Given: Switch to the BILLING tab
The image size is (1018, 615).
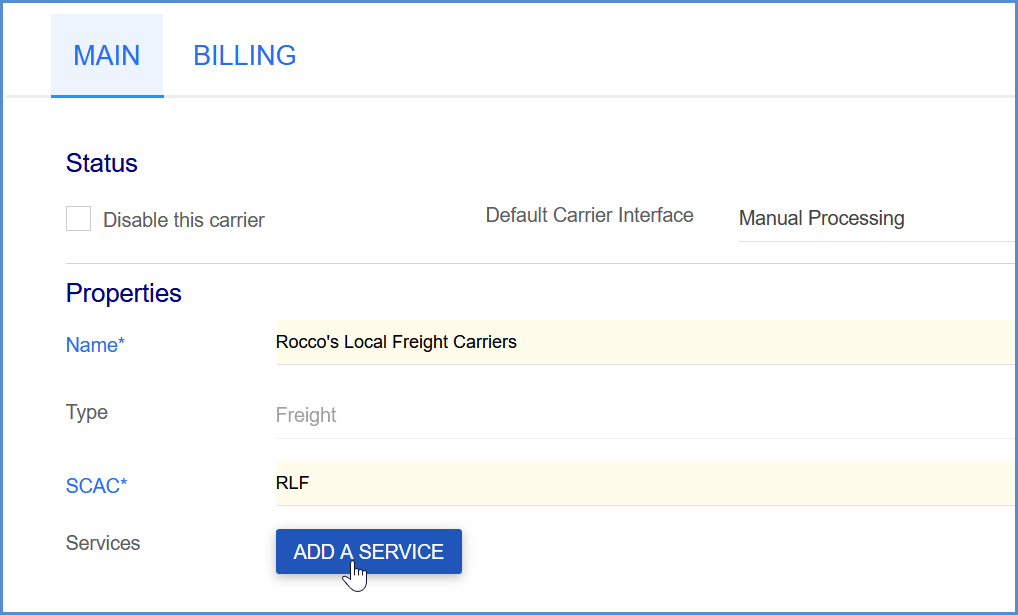Looking at the screenshot, I should click(x=245, y=55).
